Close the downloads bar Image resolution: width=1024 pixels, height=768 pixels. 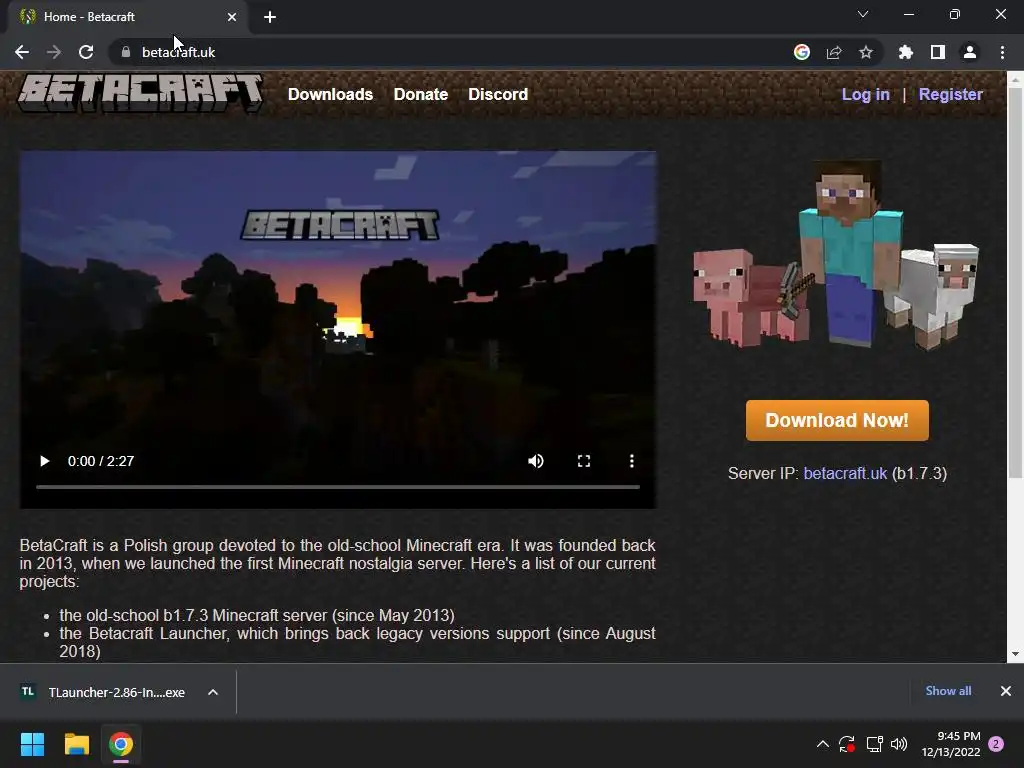pos(1006,691)
